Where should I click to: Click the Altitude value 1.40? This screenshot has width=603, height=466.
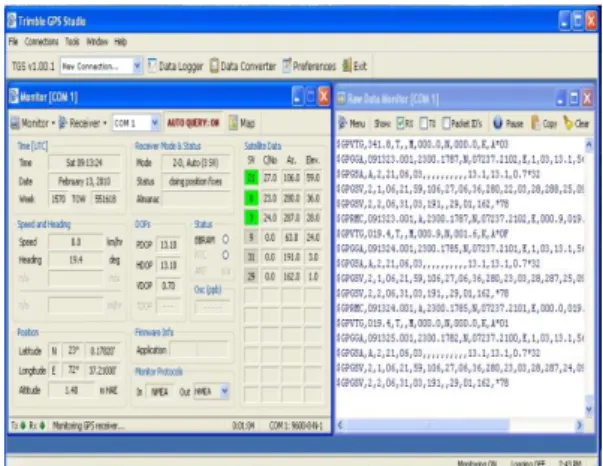[x=71, y=390]
